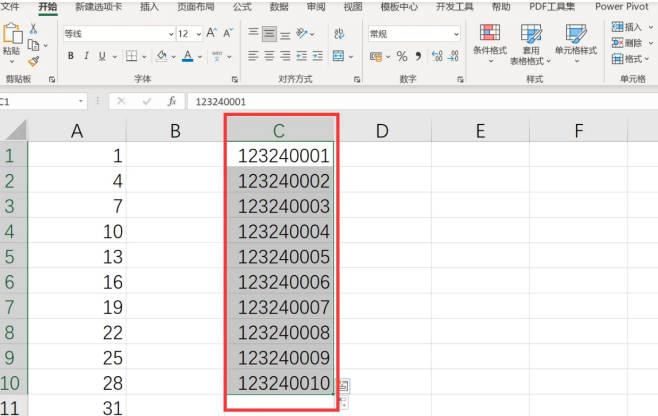Click the Merge and Center icon
Image resolution: width=658 pixels, height=416 pixels.
(338, 56)
